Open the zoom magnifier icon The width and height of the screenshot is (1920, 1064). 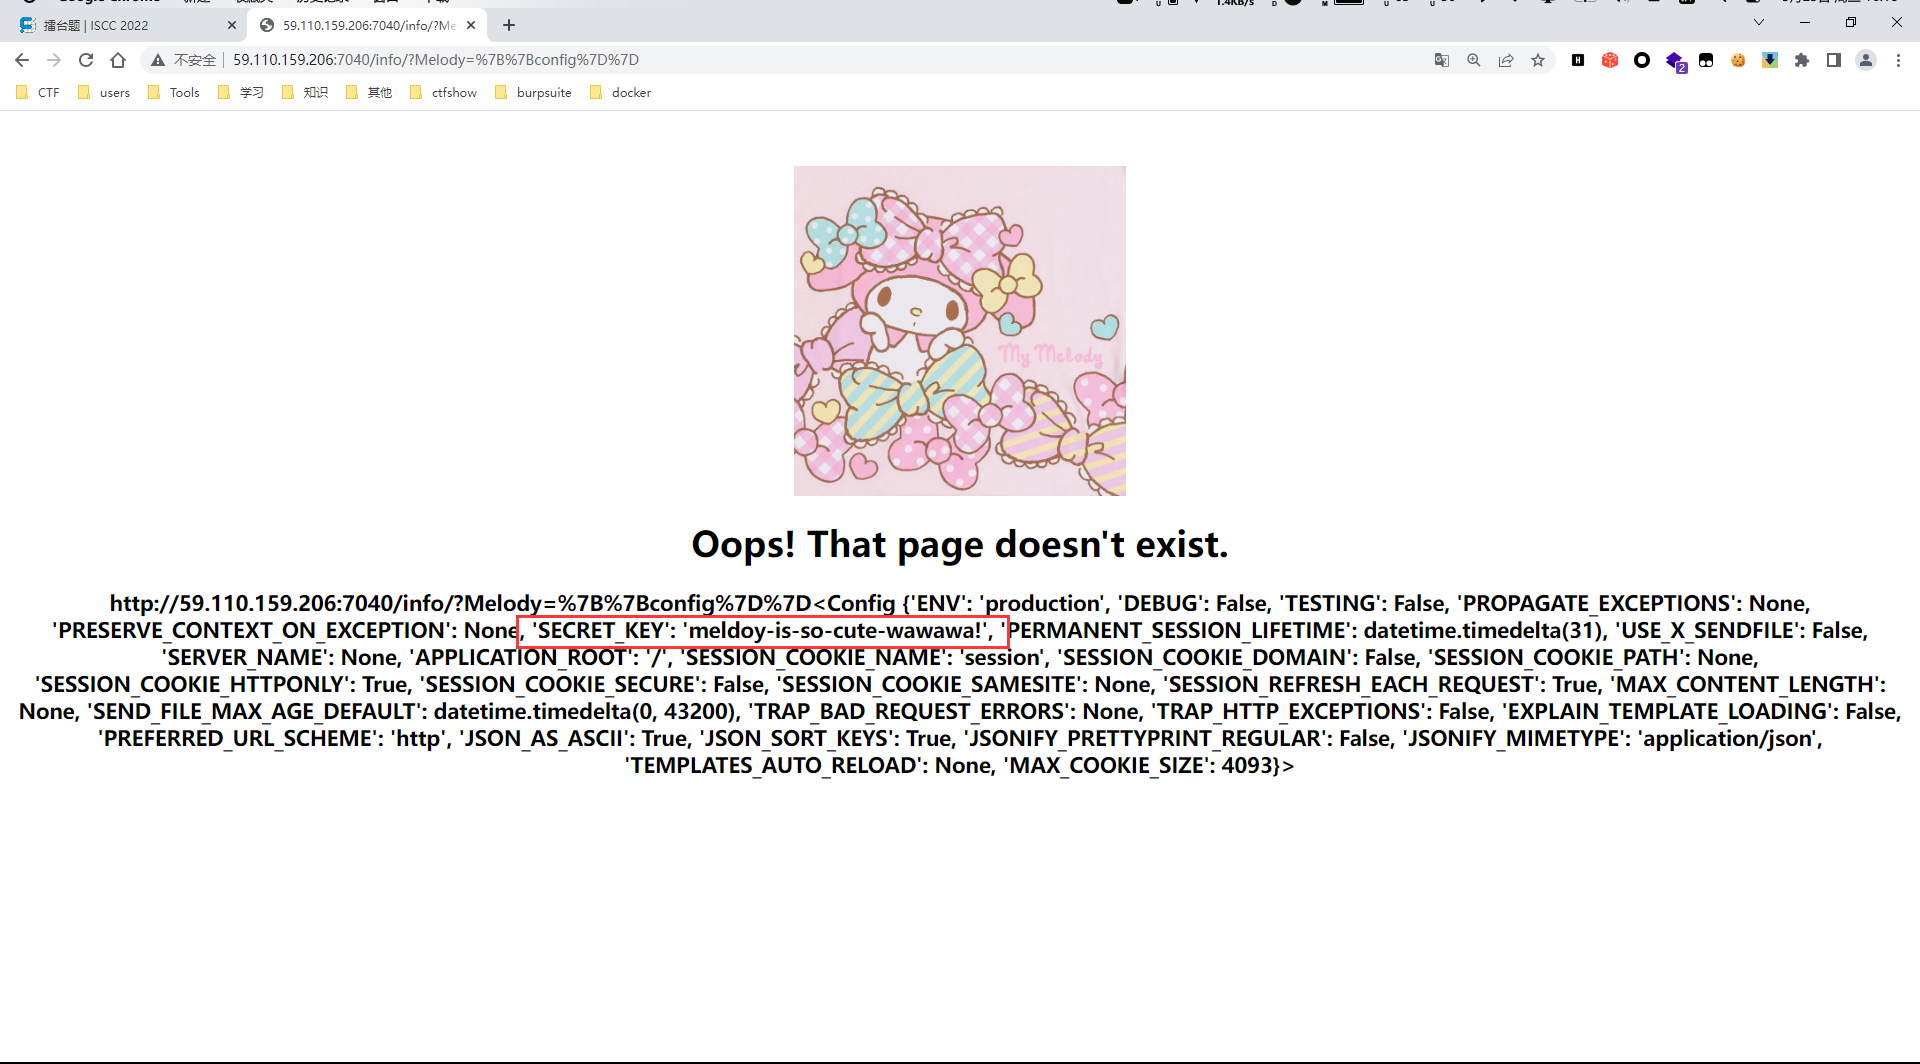coord(1474,60)
